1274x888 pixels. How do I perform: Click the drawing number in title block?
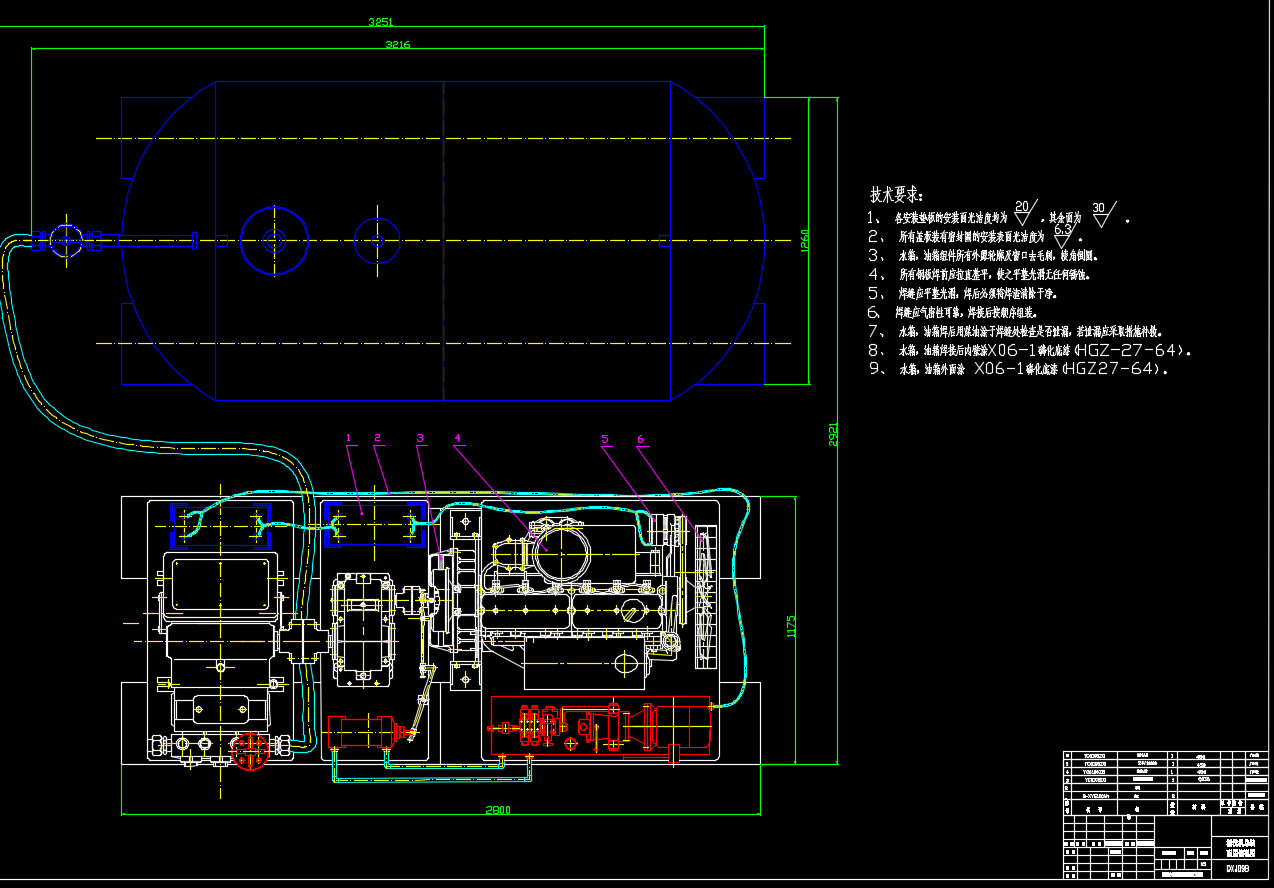coord(1238,870)
